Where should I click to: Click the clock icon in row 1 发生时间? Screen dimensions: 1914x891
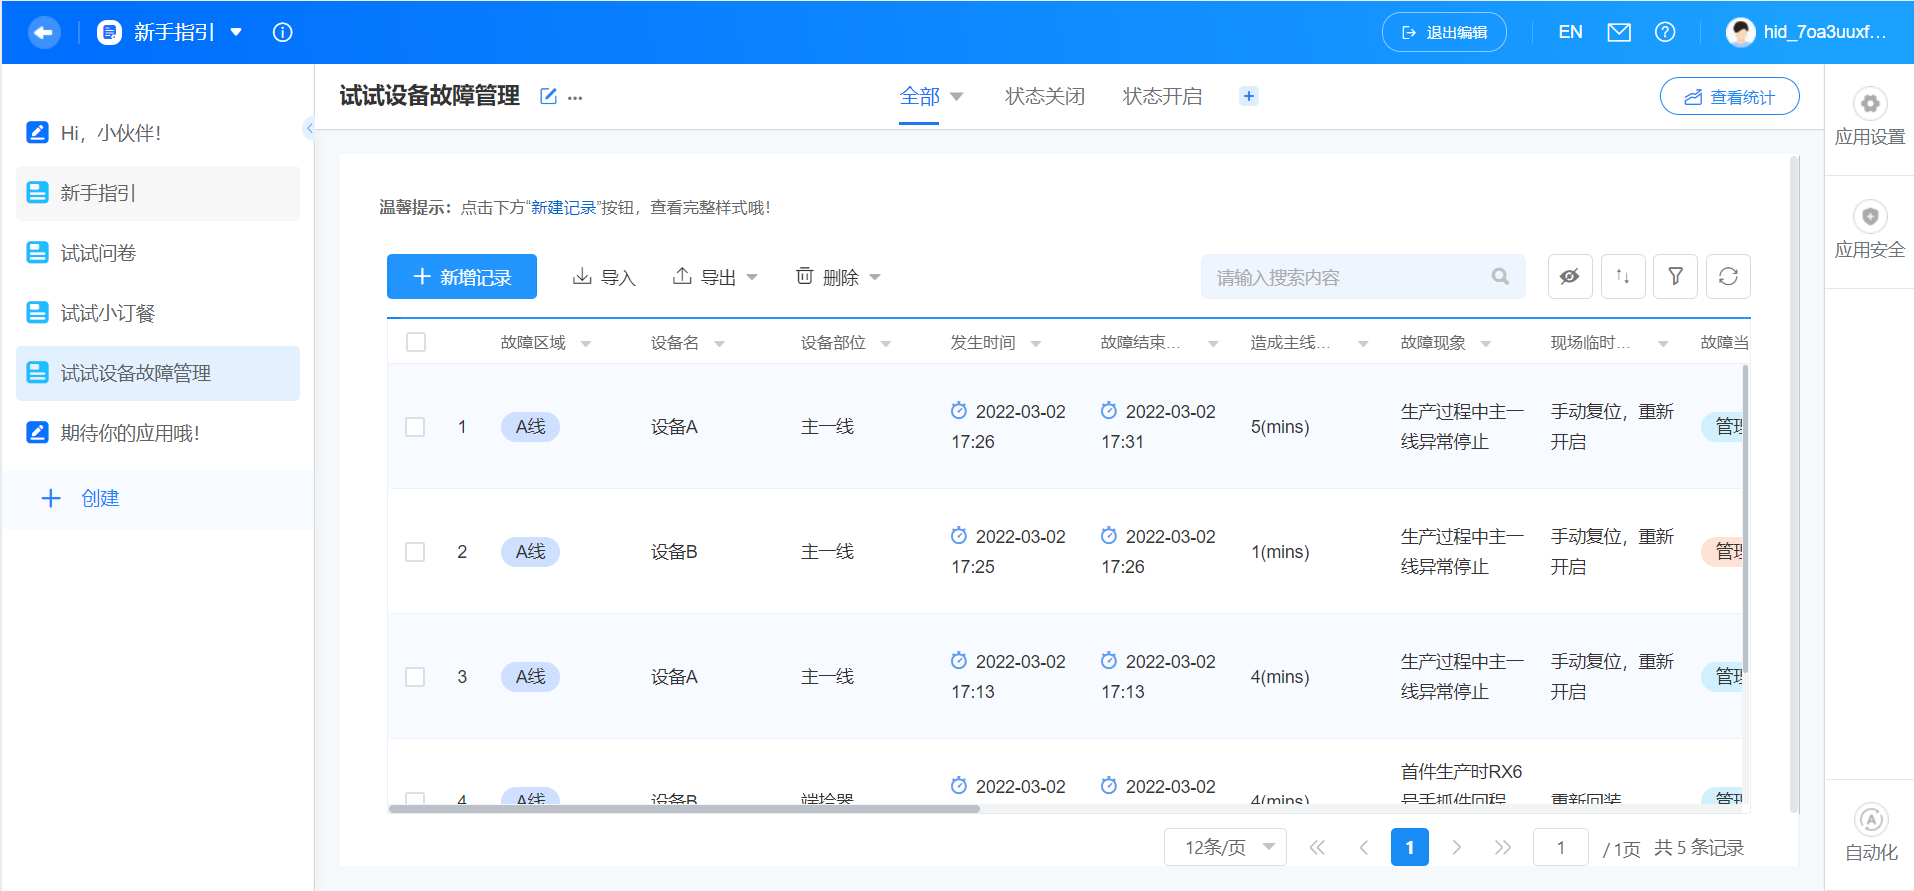click(959, 411)
